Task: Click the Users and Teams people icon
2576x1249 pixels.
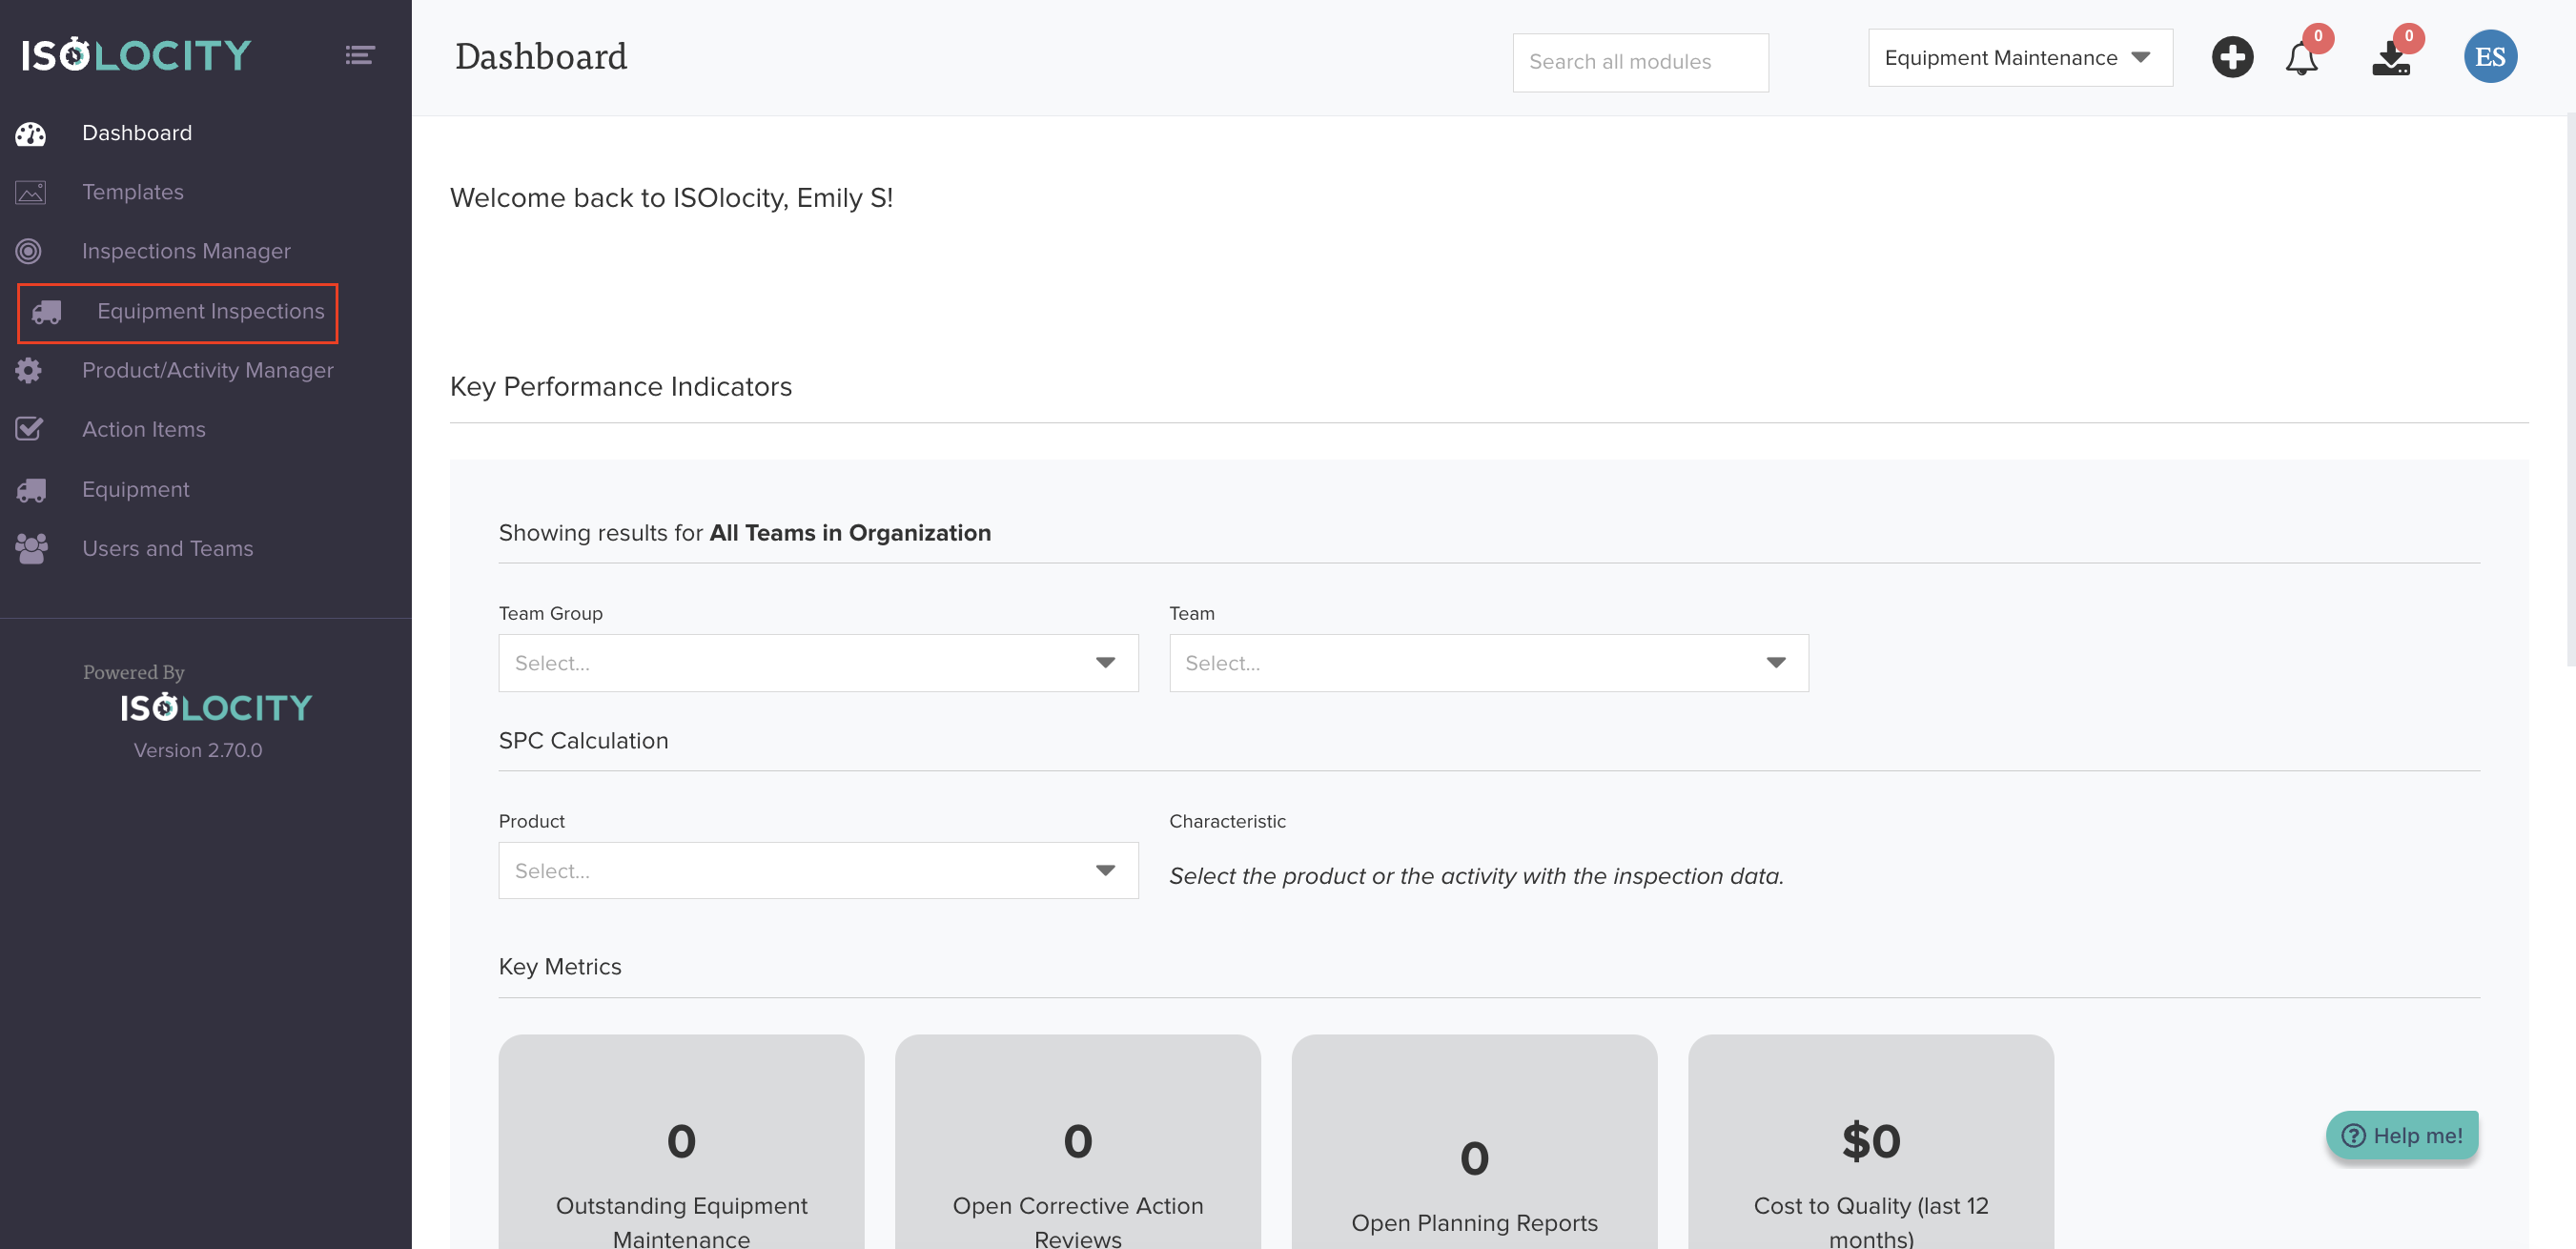Action: click(31, 548)
